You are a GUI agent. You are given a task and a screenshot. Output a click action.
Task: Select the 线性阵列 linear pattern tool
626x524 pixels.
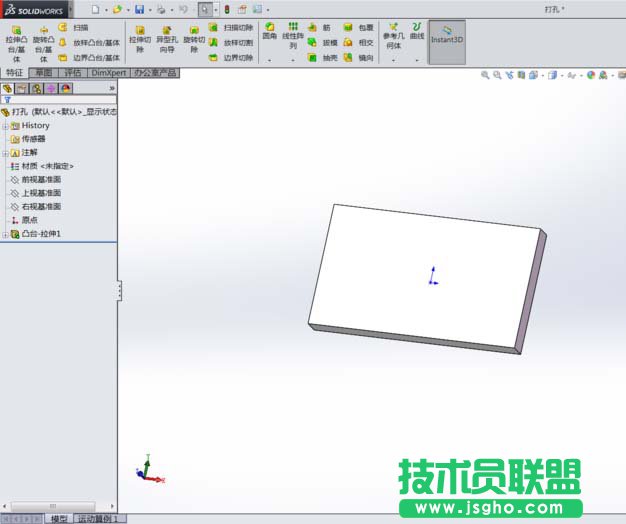point(293,35)
